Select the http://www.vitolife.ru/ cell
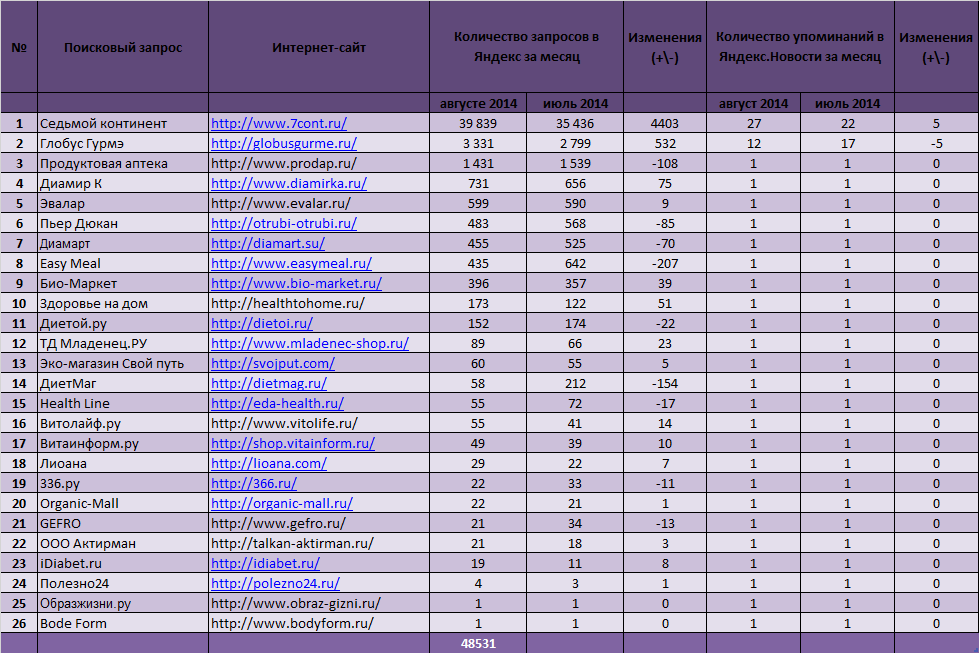The height and width of the screenshot is (653, 979). [319, 423]
